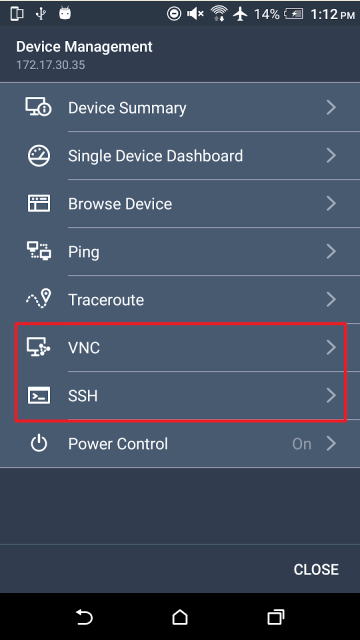Tap the Device Management header title

click(84, 47)
